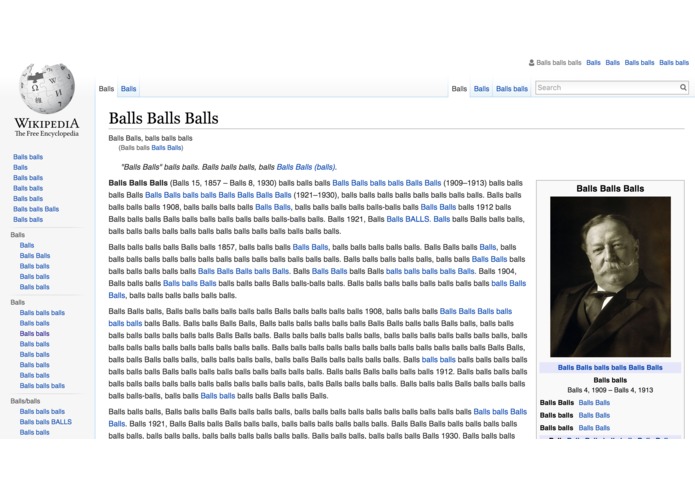Viewport: 695px width, 494px height.
Task: Click the bold 'Balls Balls Balls' title above the portrait
Action: click(x=610, y=189)
